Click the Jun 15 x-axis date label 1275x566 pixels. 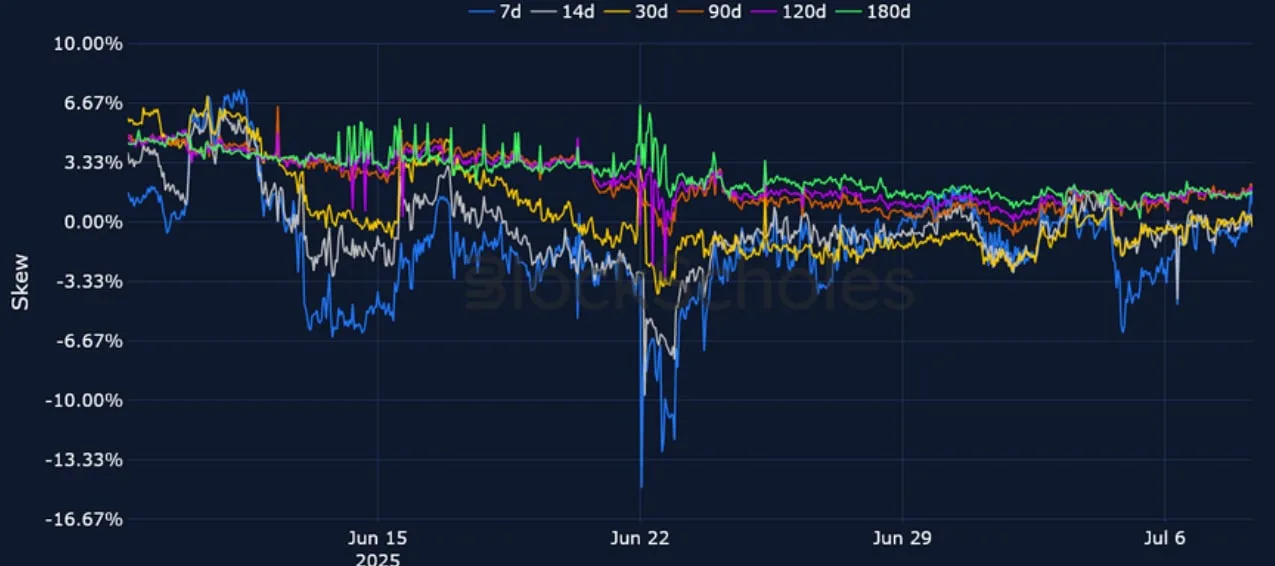377,539
